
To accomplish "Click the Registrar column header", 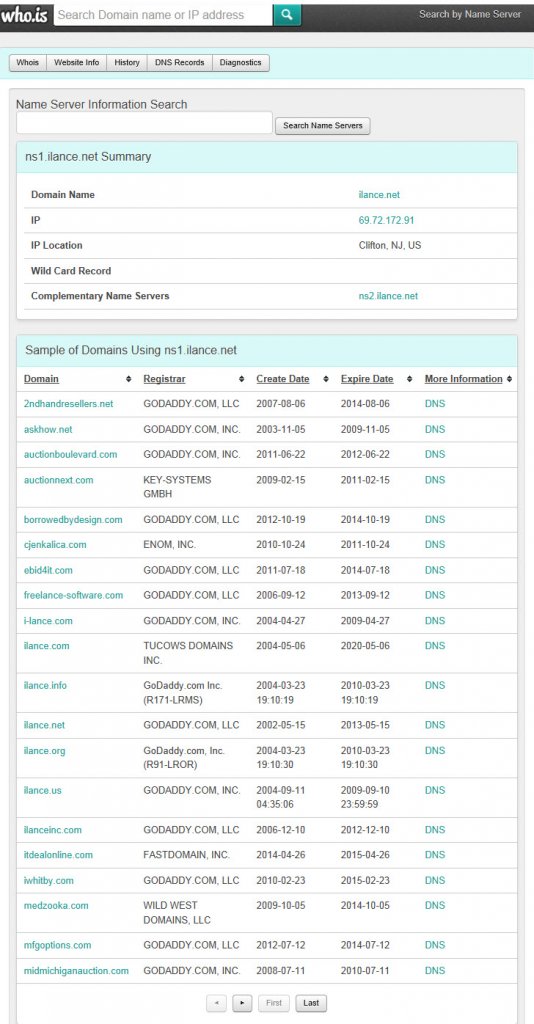I will [x=165, y=379].
